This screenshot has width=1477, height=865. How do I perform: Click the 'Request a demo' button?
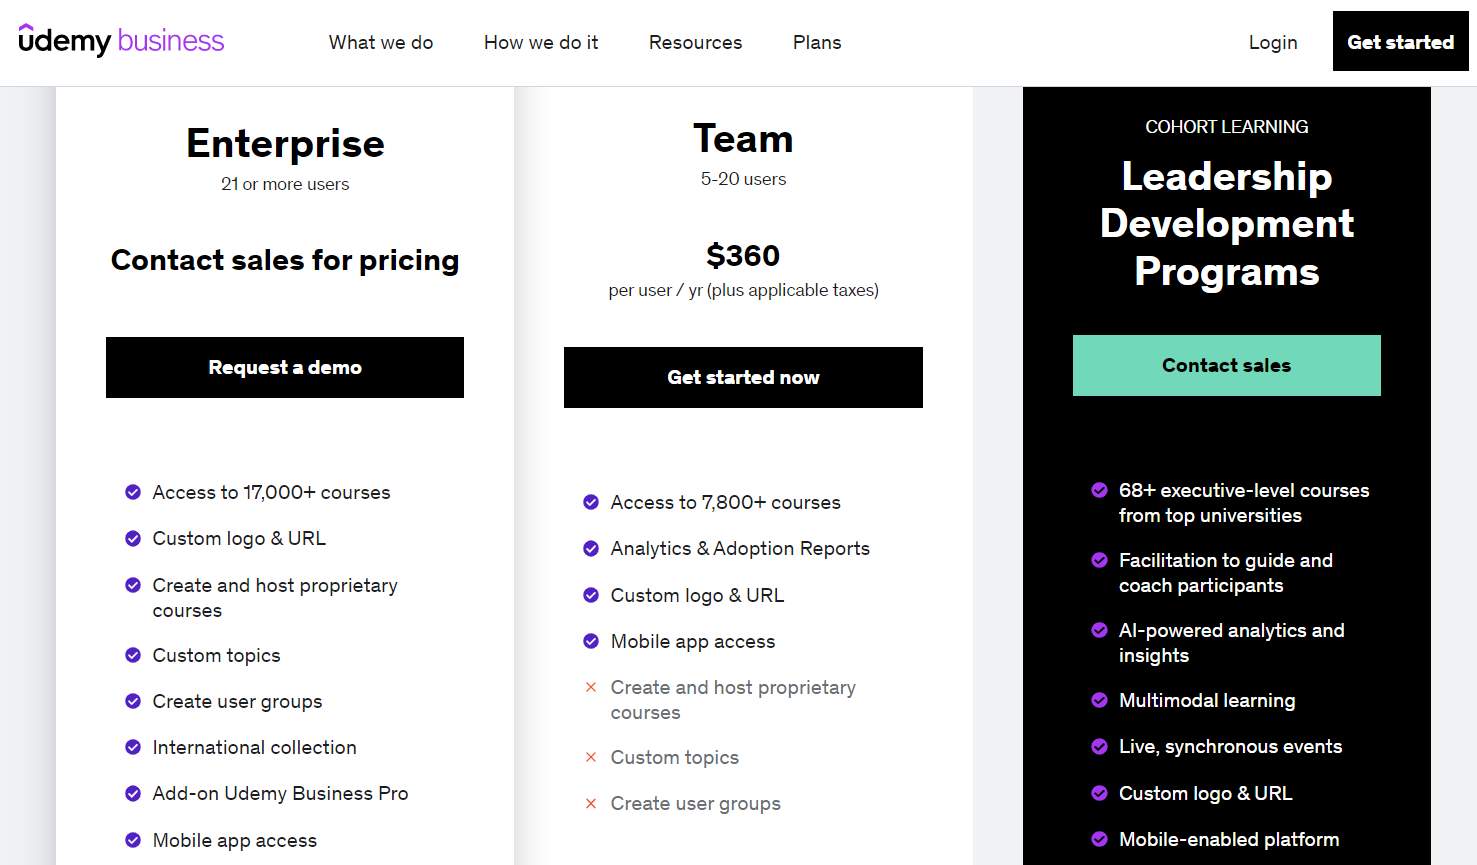pyautogui.click(x=285, y=367)
